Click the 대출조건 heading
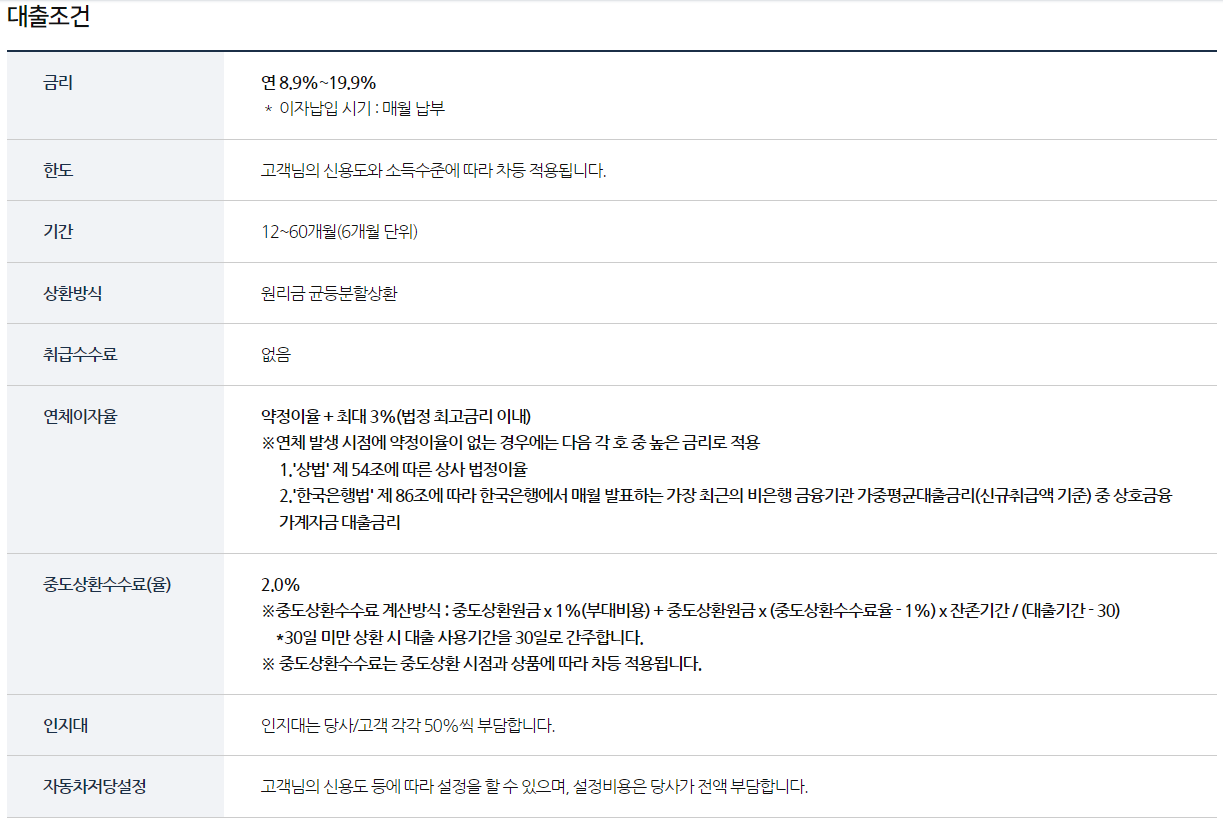 [x=48, y=17]
